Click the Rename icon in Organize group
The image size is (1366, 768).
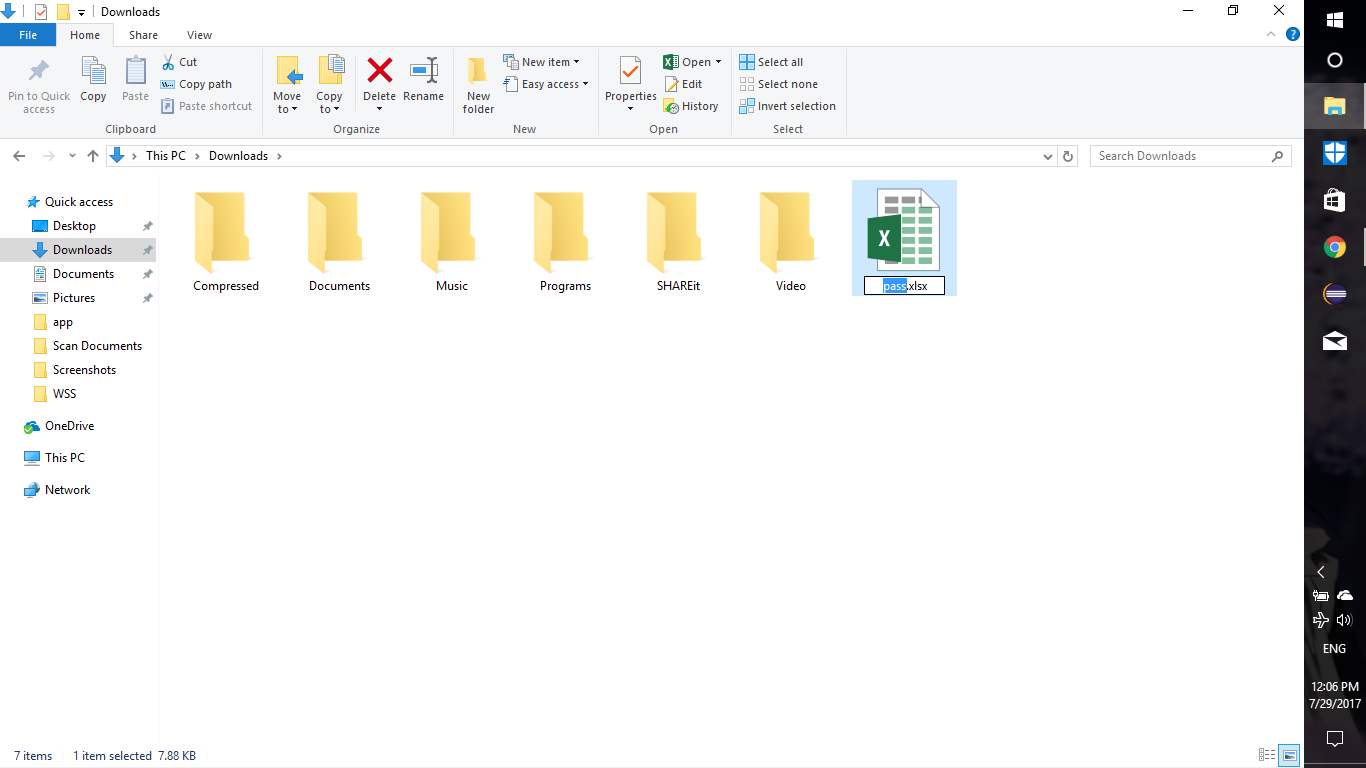click(423, 72)
